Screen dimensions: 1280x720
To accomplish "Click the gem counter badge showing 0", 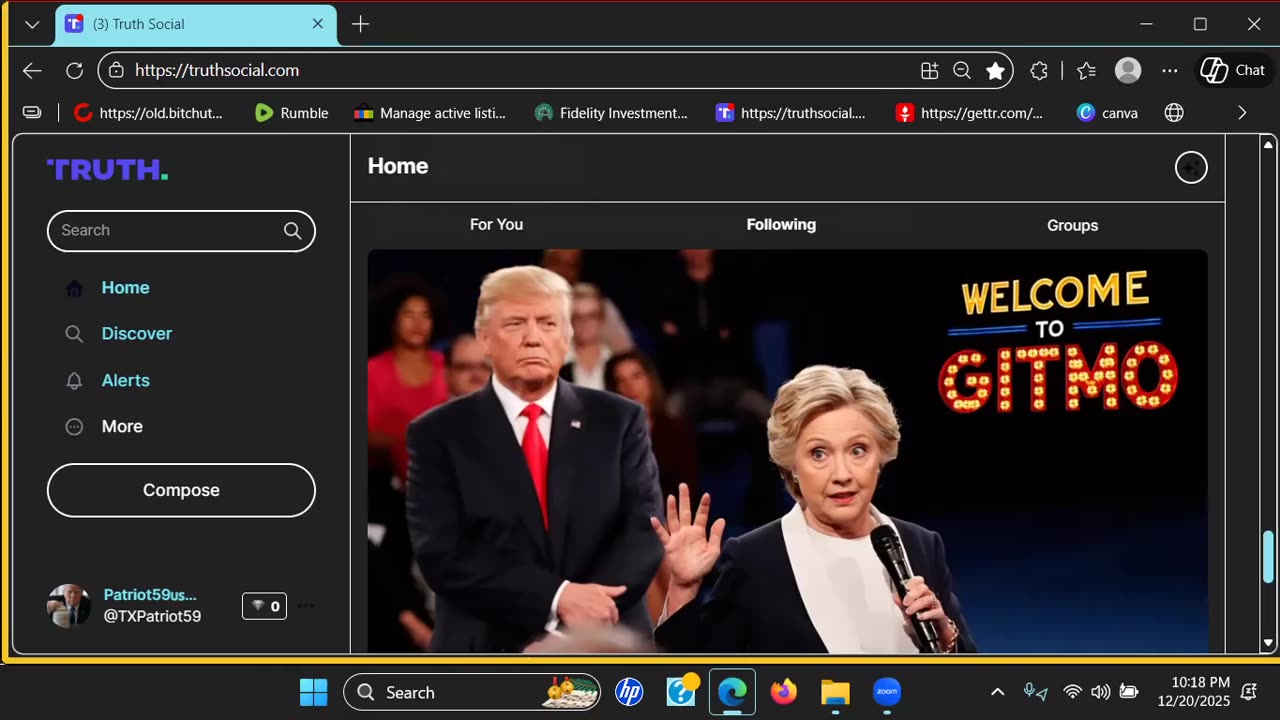I will click(x=264, y=606).
